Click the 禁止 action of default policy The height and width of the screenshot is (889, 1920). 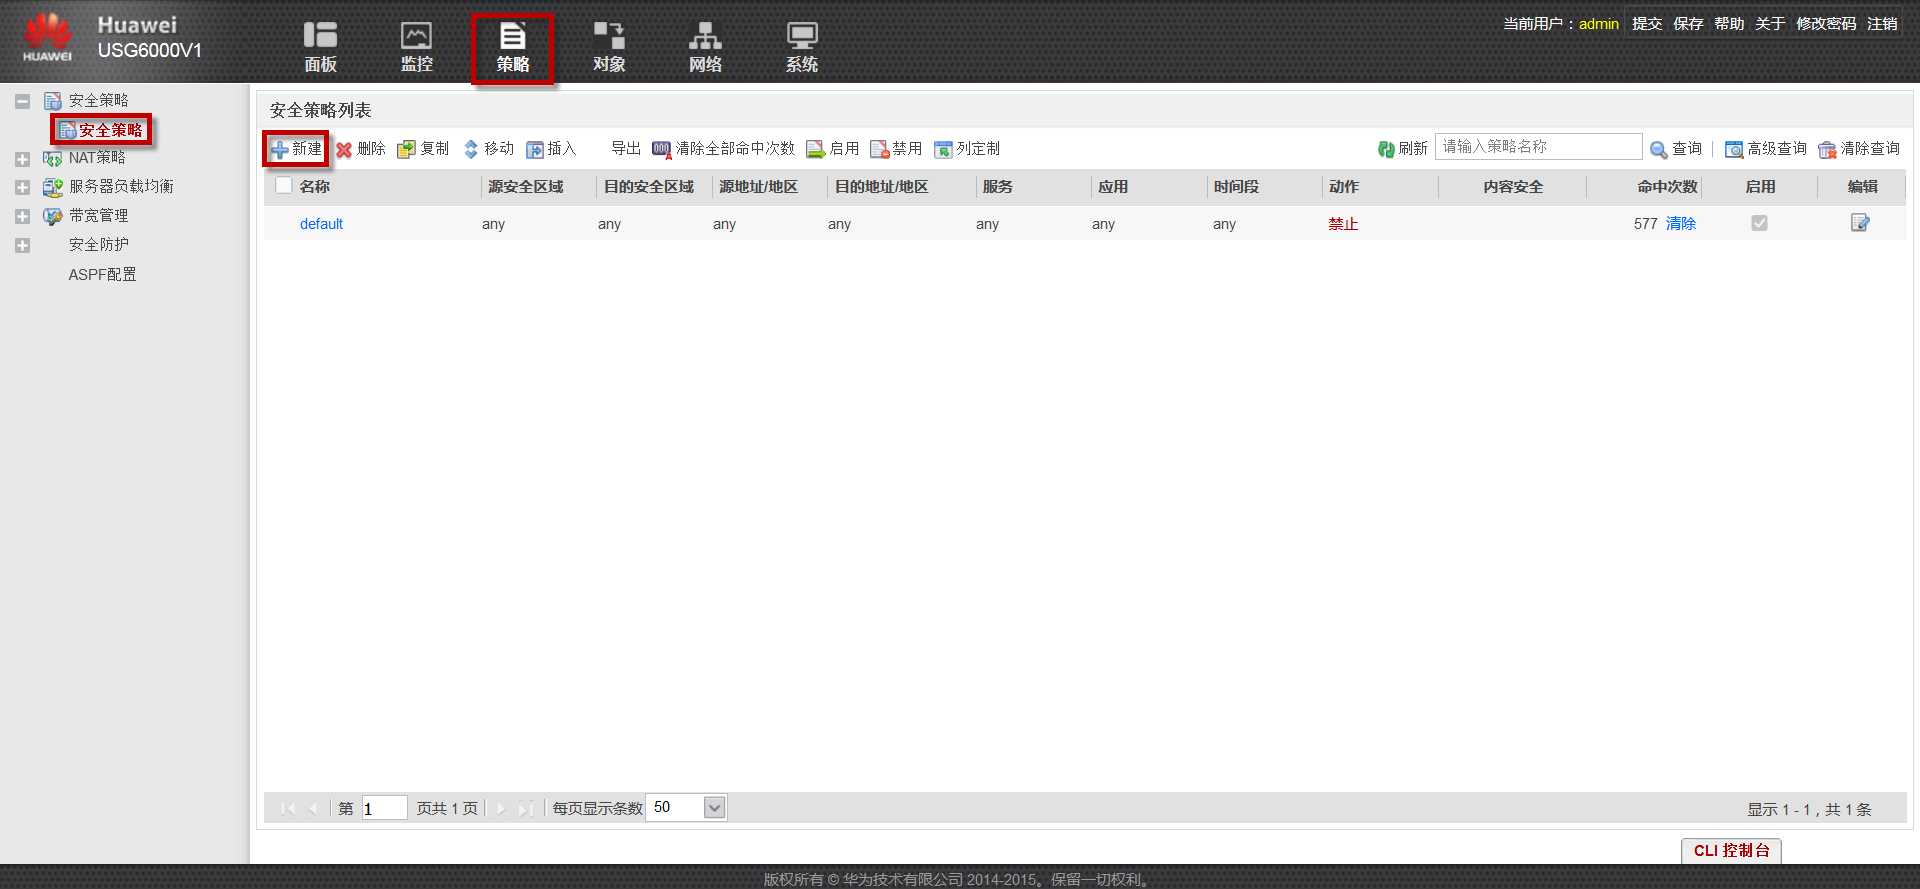(x=1343, y=224)
